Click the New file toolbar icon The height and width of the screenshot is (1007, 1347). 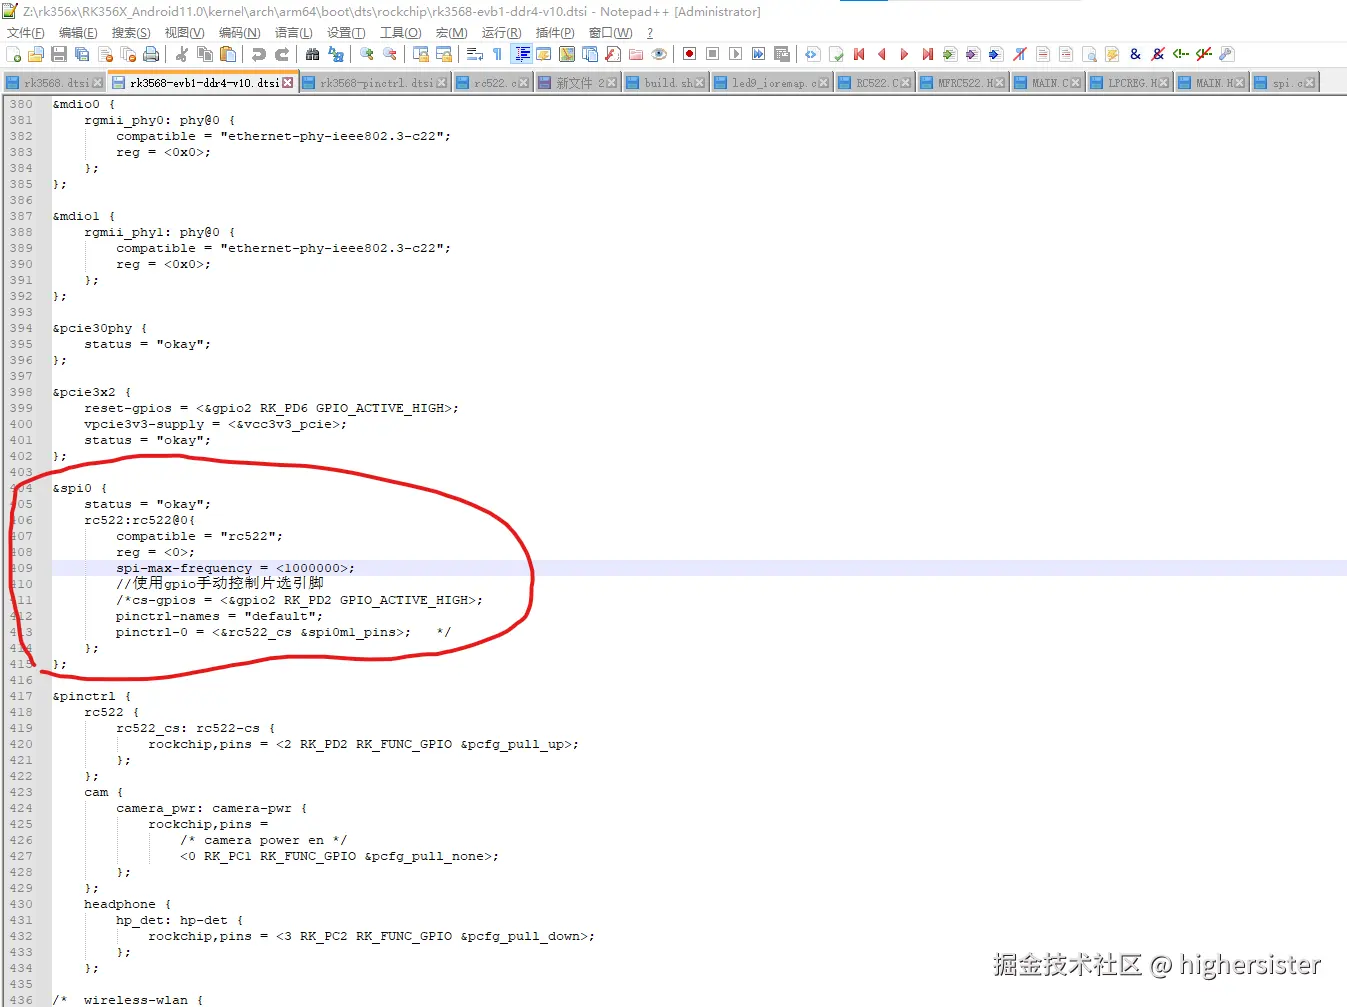point(13,54)
